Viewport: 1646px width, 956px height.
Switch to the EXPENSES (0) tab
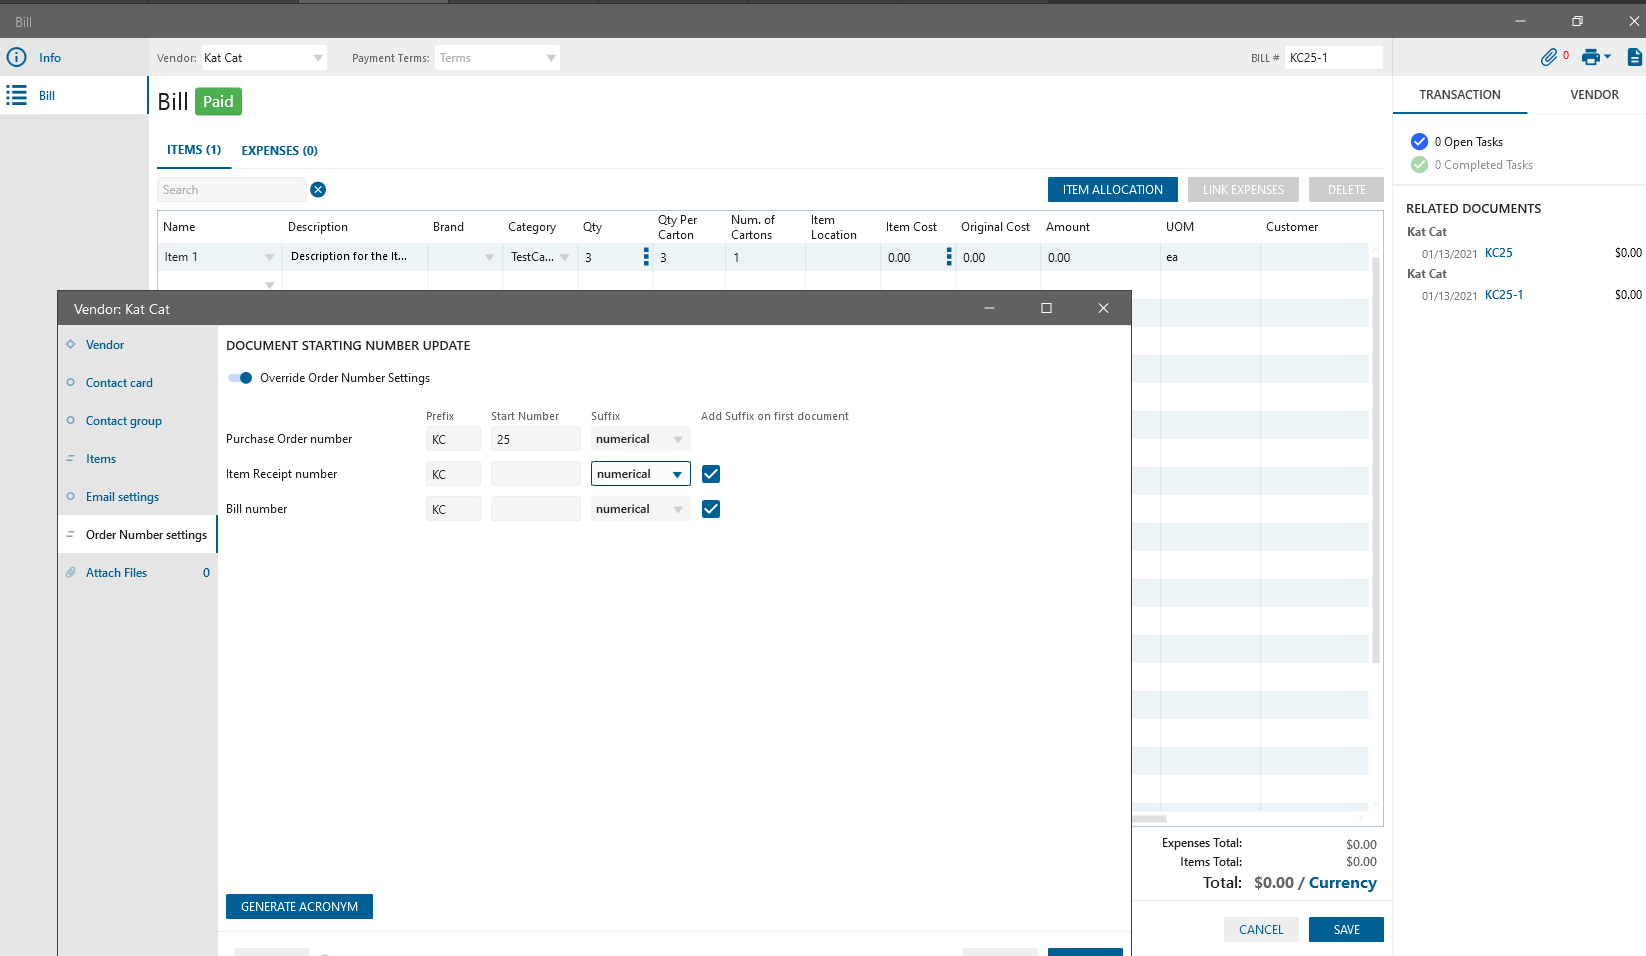tap(279, 151)
